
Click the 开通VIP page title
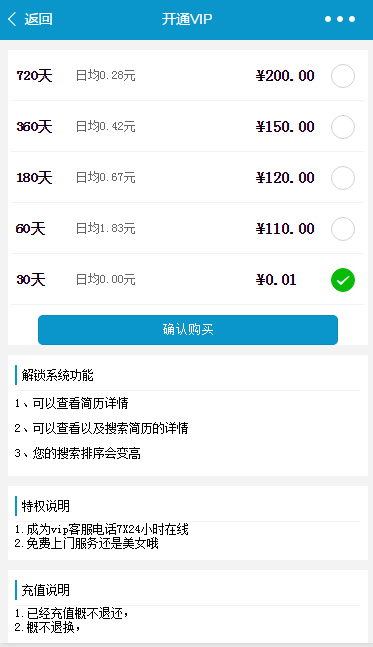(187, 19)
